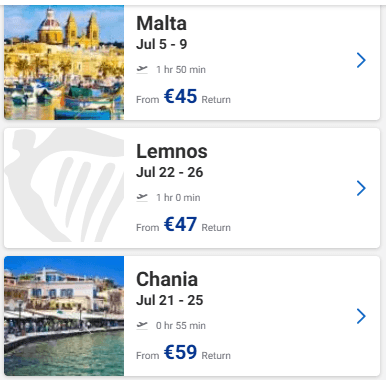Screen dimensions: 386x380
Task: Click the Jul 5 - 9 dates
Action: click(162, 44)
